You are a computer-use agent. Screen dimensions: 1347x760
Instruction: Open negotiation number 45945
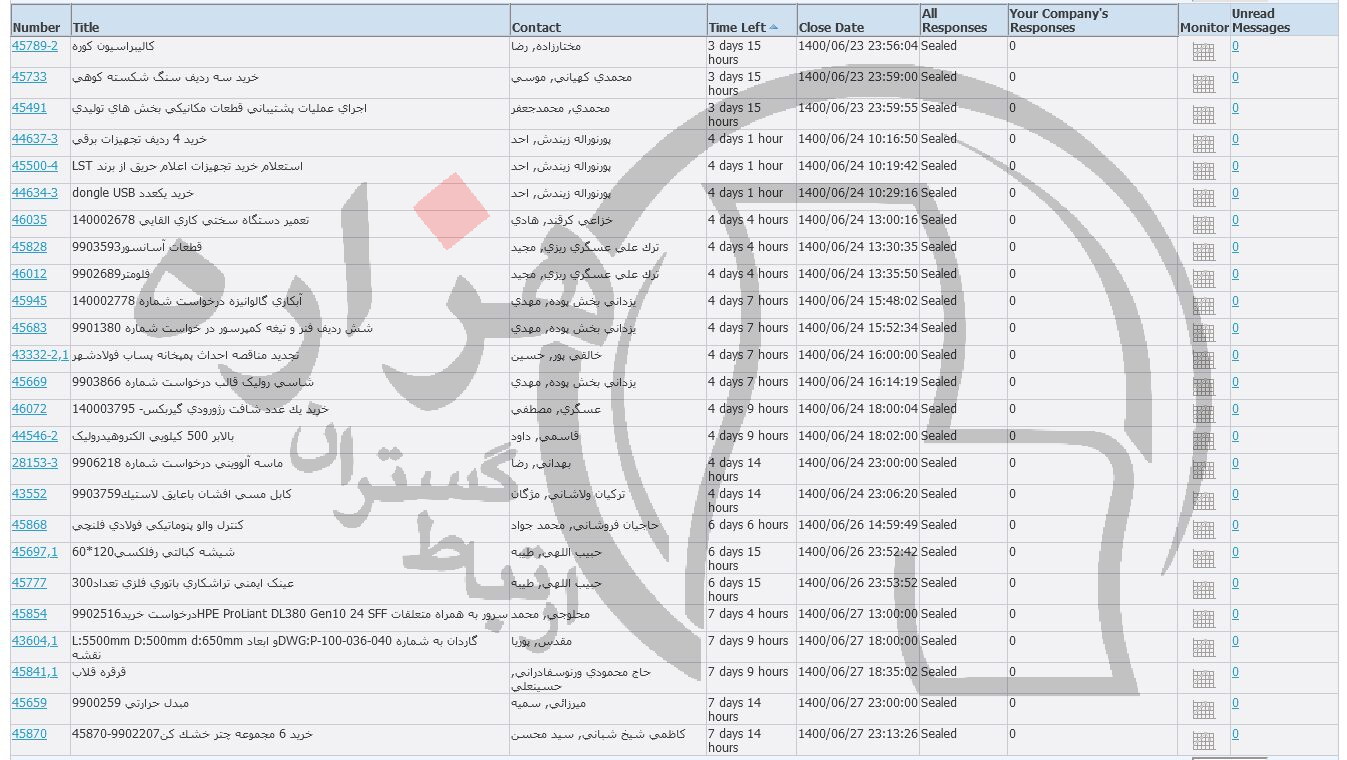pyautogui.click(x=29, y=301)
